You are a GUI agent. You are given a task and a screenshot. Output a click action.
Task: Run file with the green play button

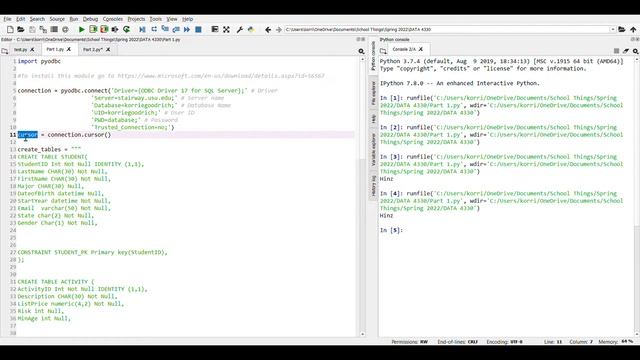(82, 29)
